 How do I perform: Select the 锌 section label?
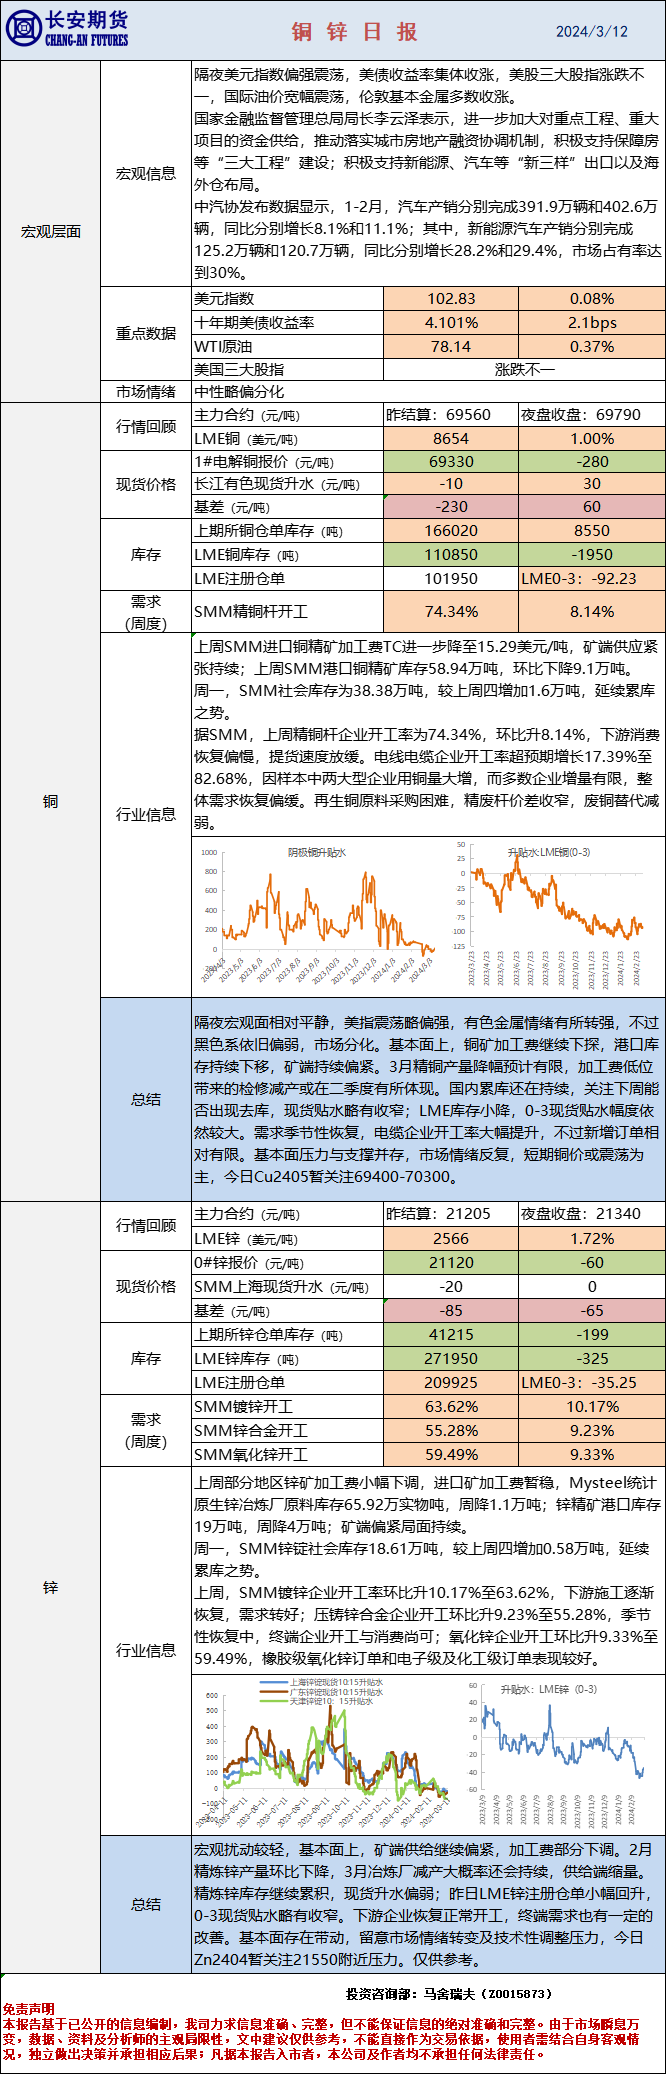[x=50, y=1587]
